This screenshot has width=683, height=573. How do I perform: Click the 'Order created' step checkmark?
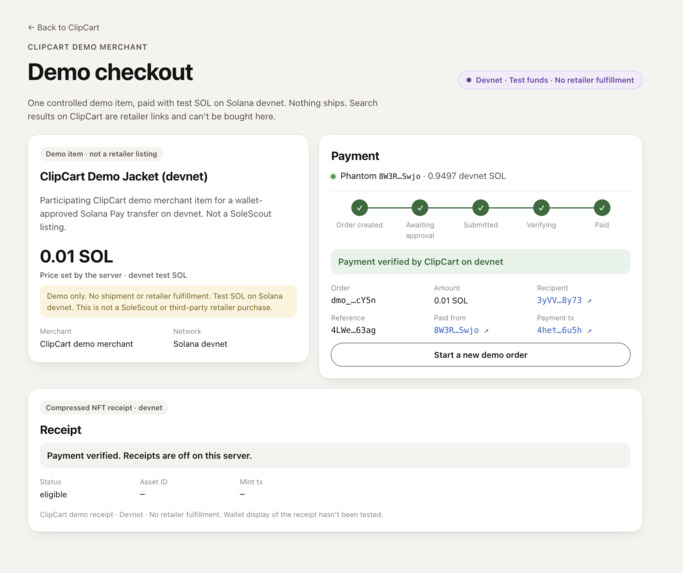(359, 208)
